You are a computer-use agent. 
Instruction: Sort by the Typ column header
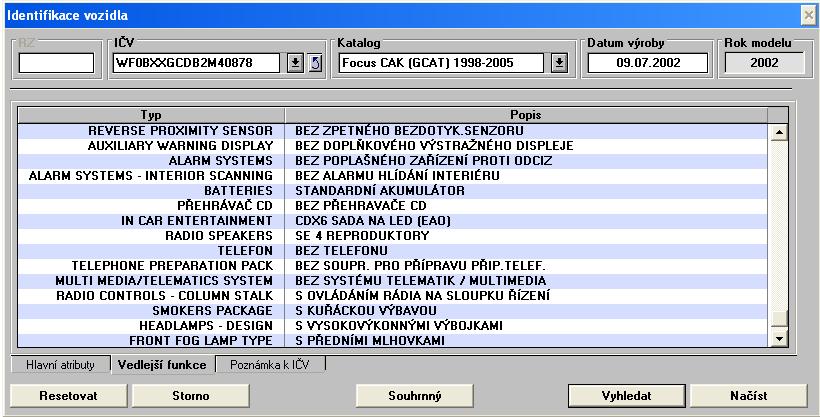pos(151,115)
